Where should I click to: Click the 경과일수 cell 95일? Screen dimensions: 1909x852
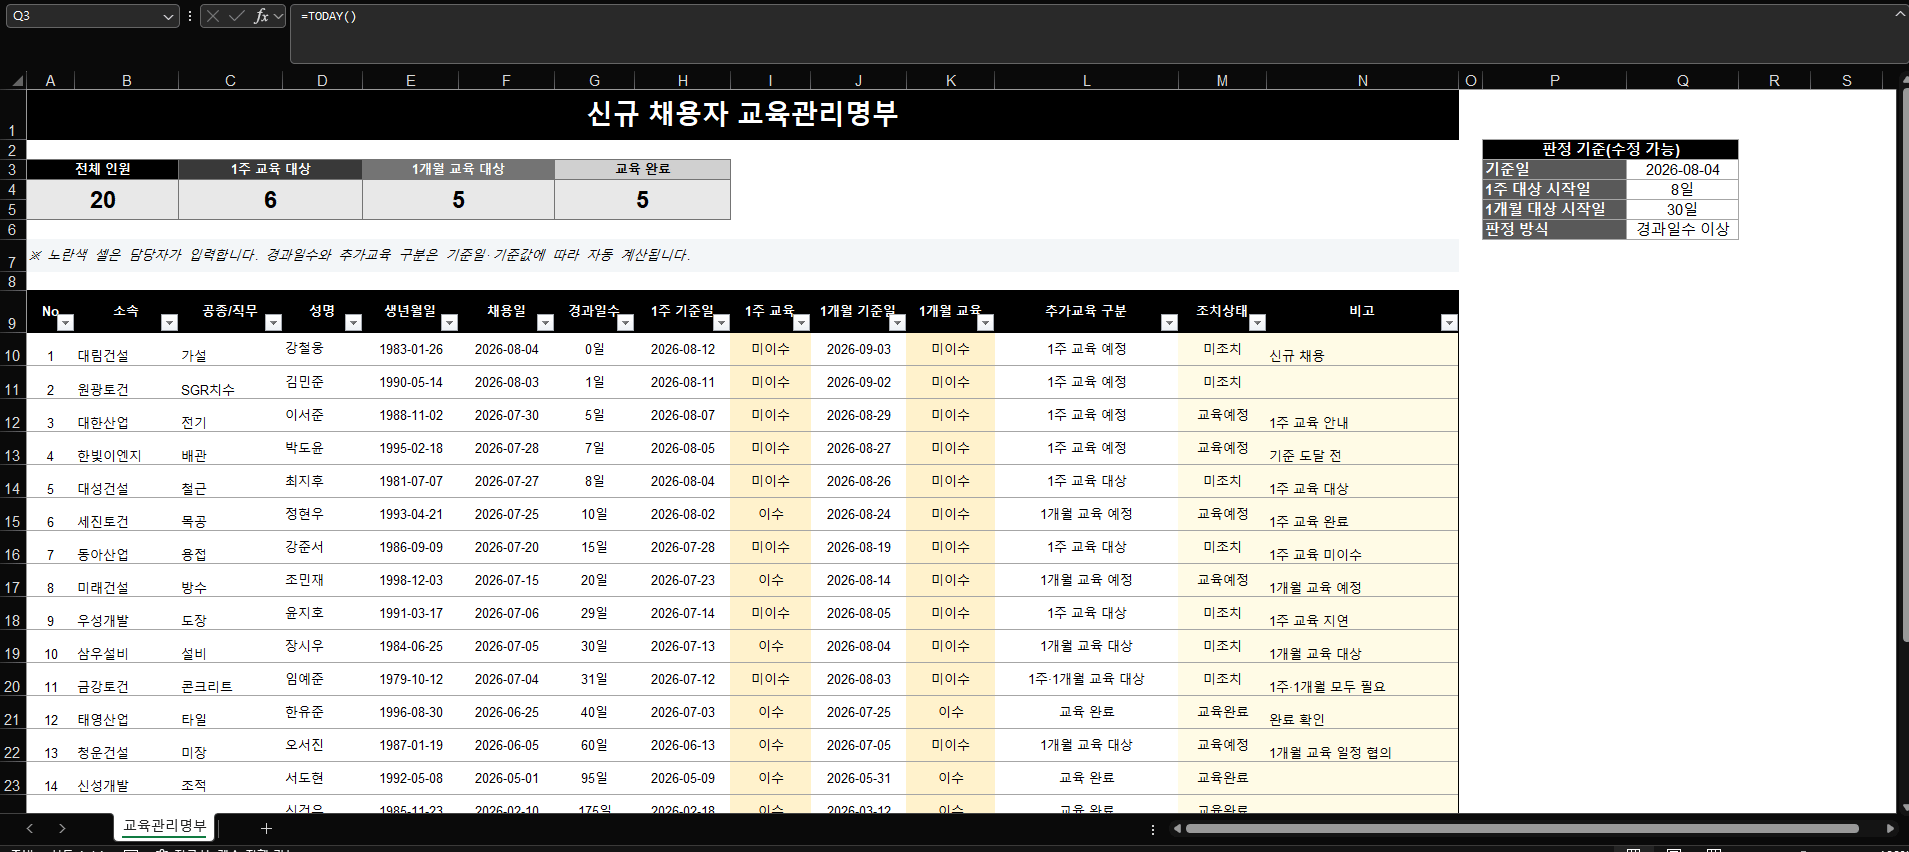pyautogui.click(x=595, y=778)
